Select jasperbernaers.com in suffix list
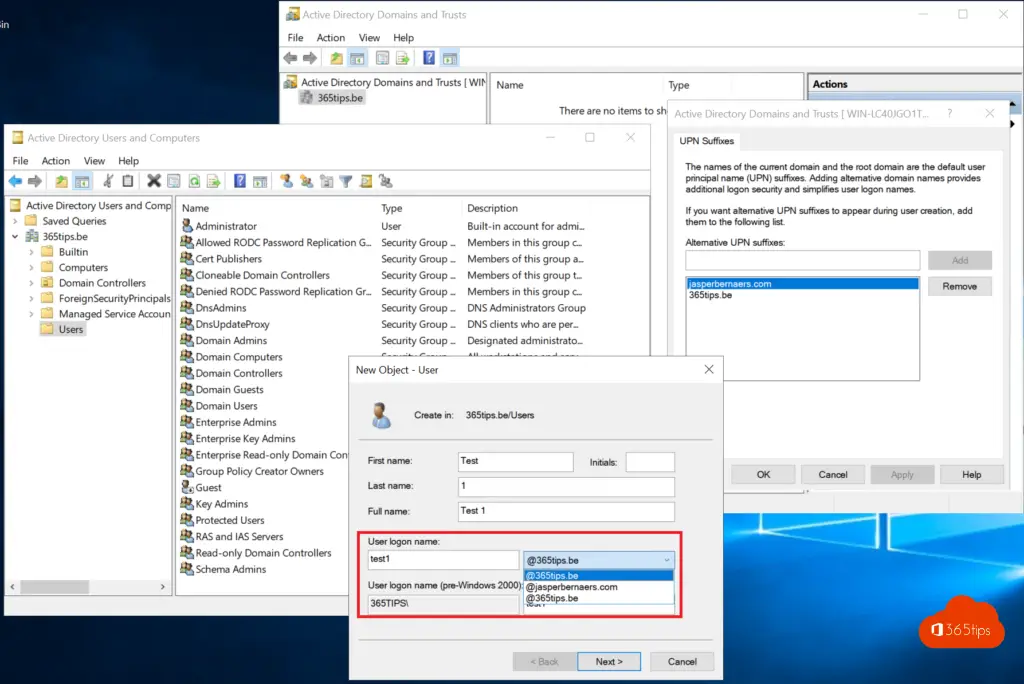The width and height of the screenshot is (1024, 684). click(803, 284)
